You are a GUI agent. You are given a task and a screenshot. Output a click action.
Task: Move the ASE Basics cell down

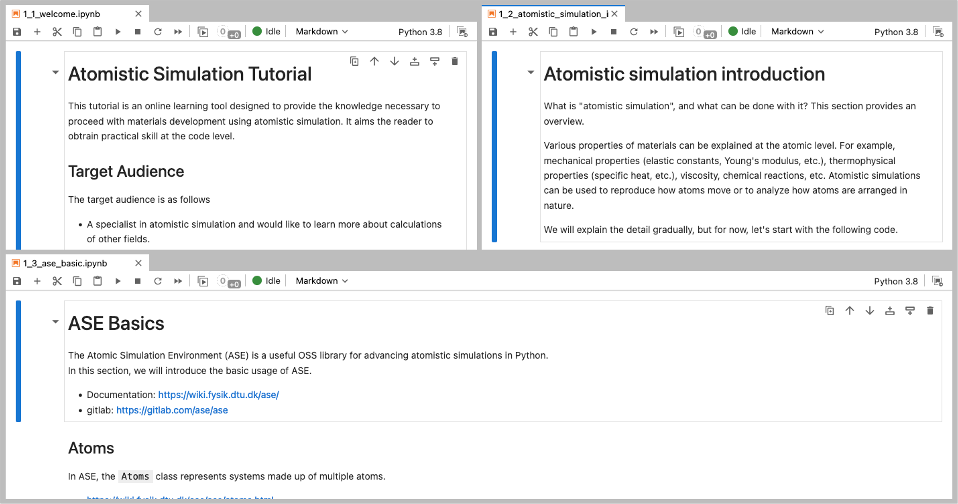point(870,311)
